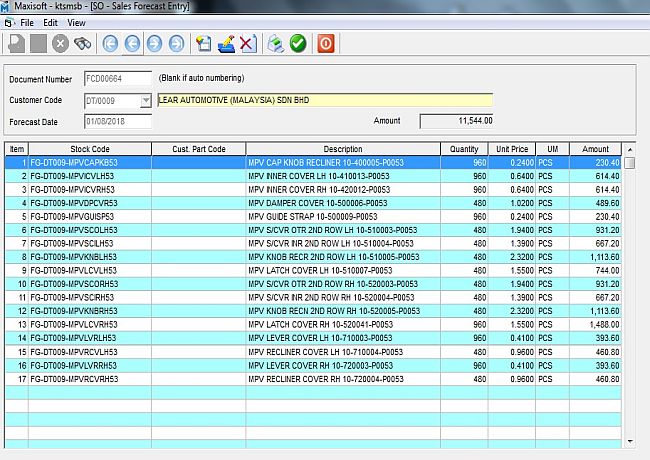Click the New document toolbar icon
650x460 pixels.
click(17, 44)
